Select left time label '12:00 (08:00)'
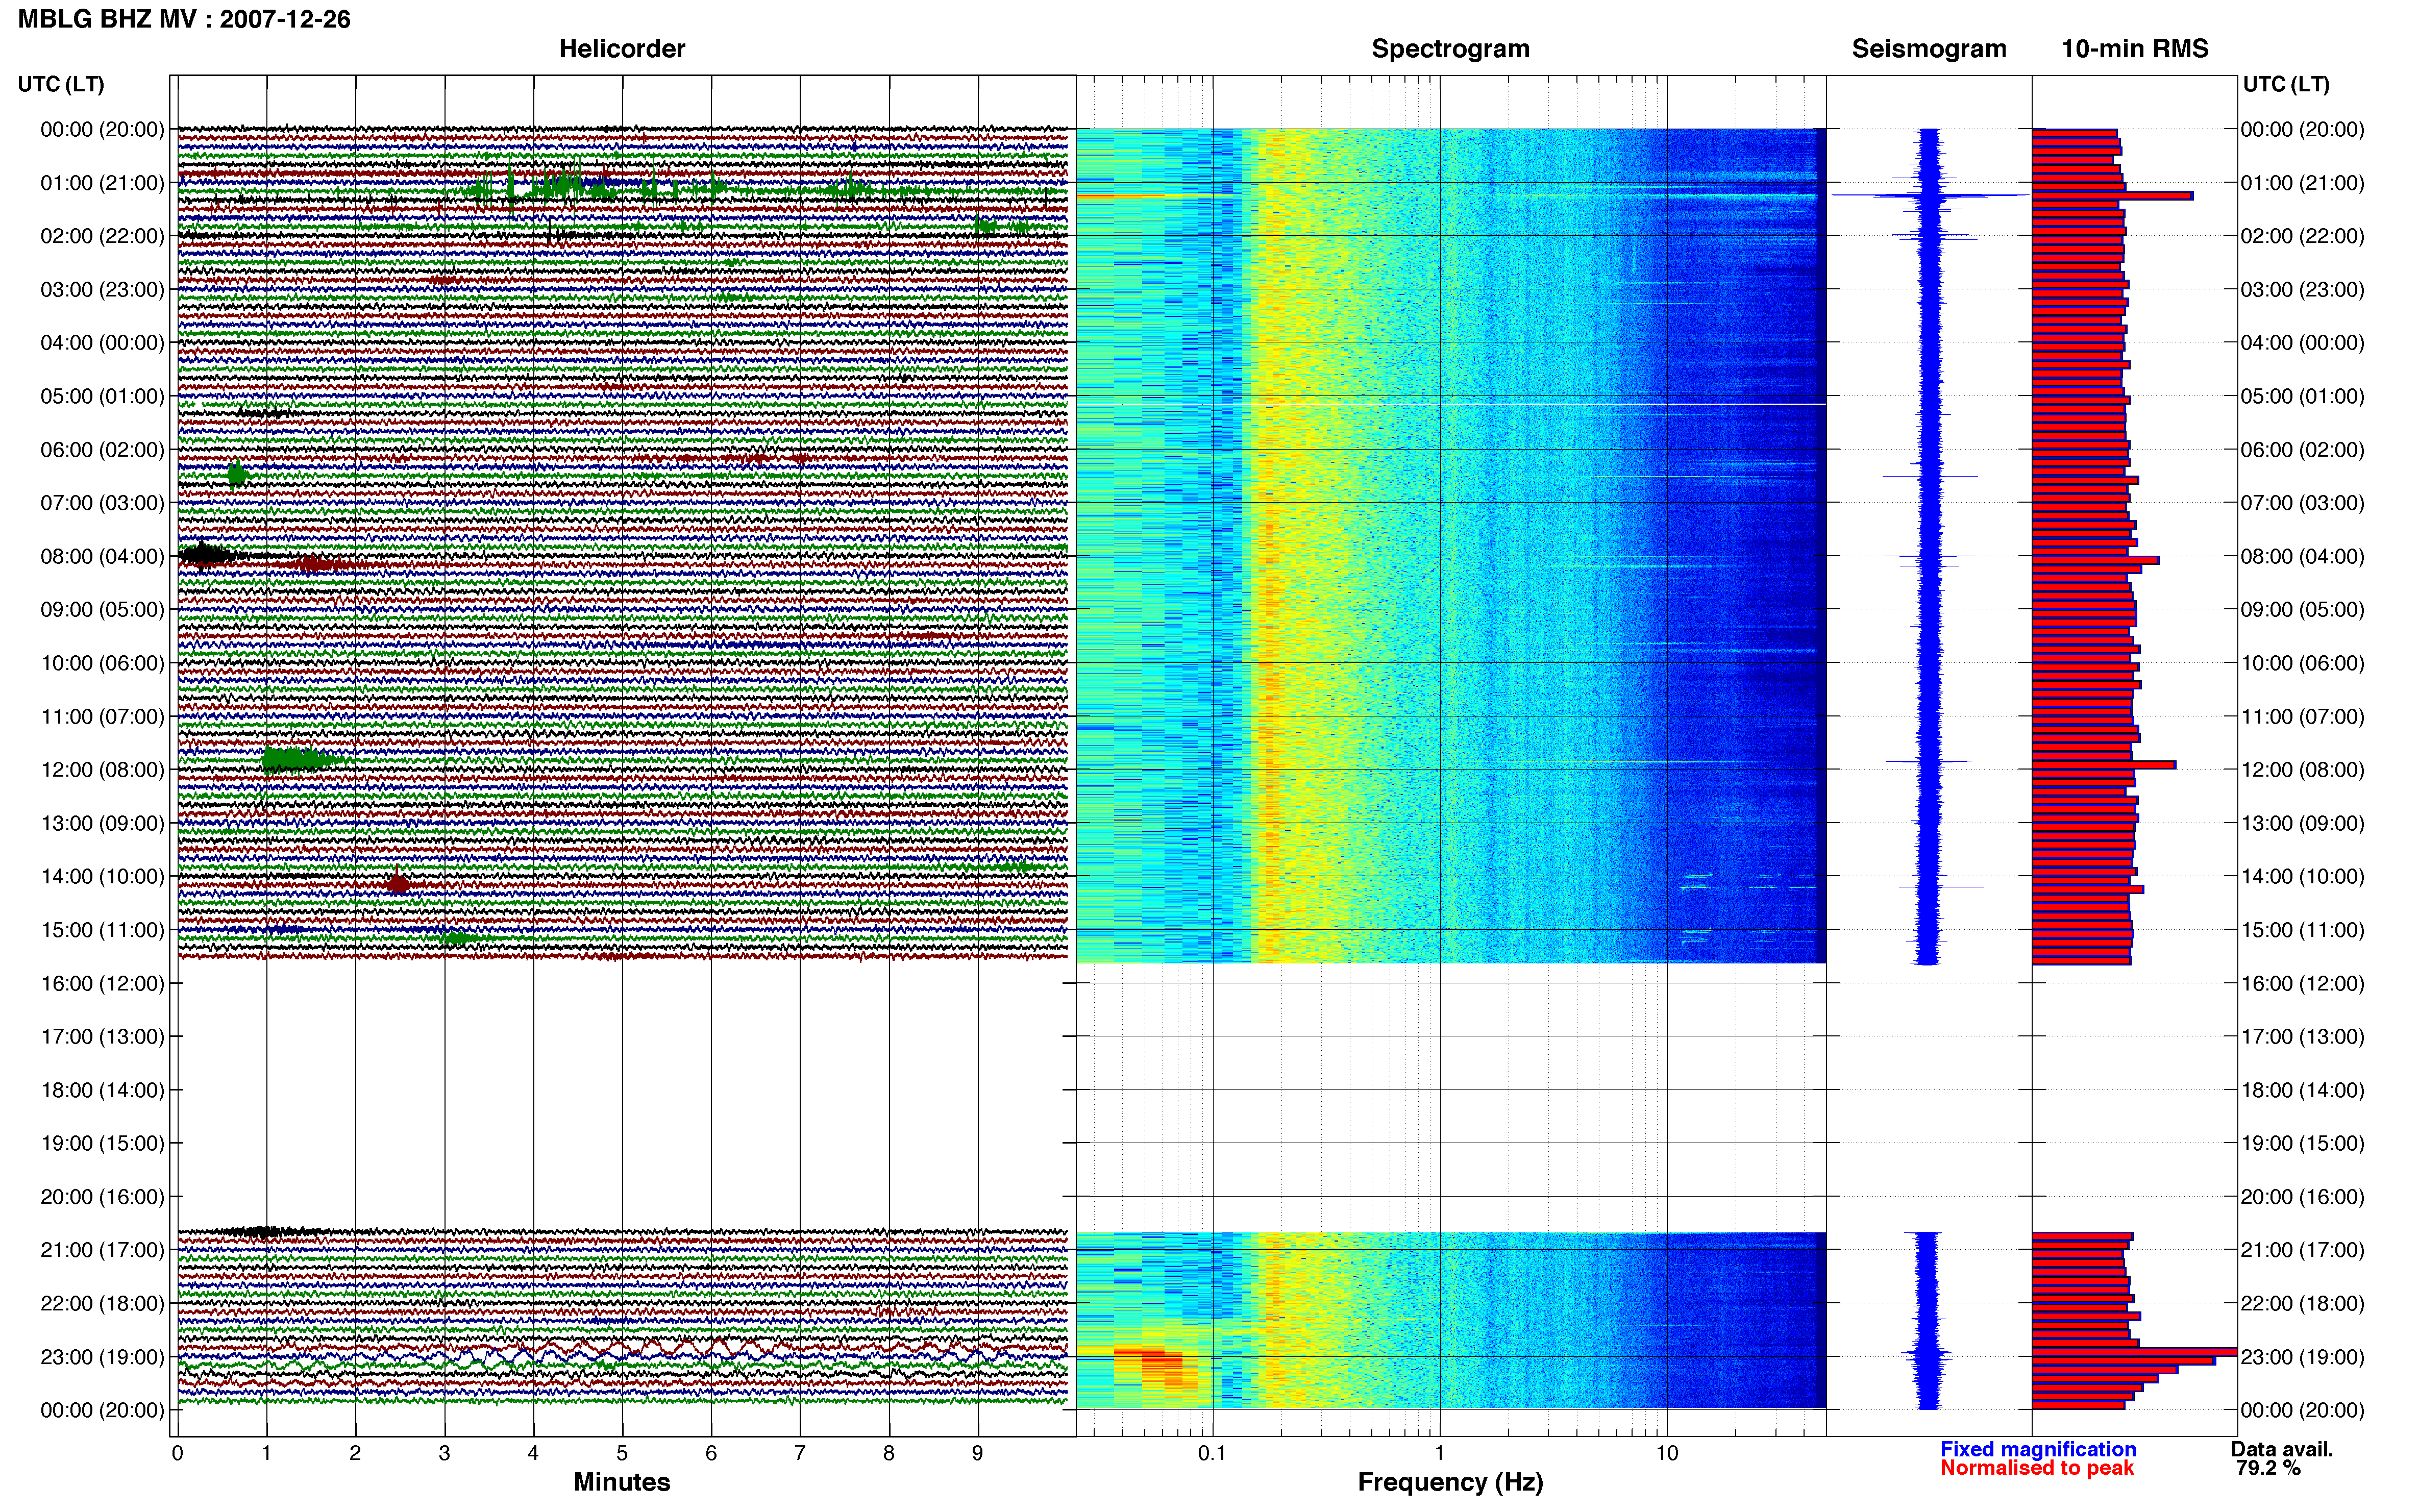The image size is (2419, 1512). tap(102, 770)
